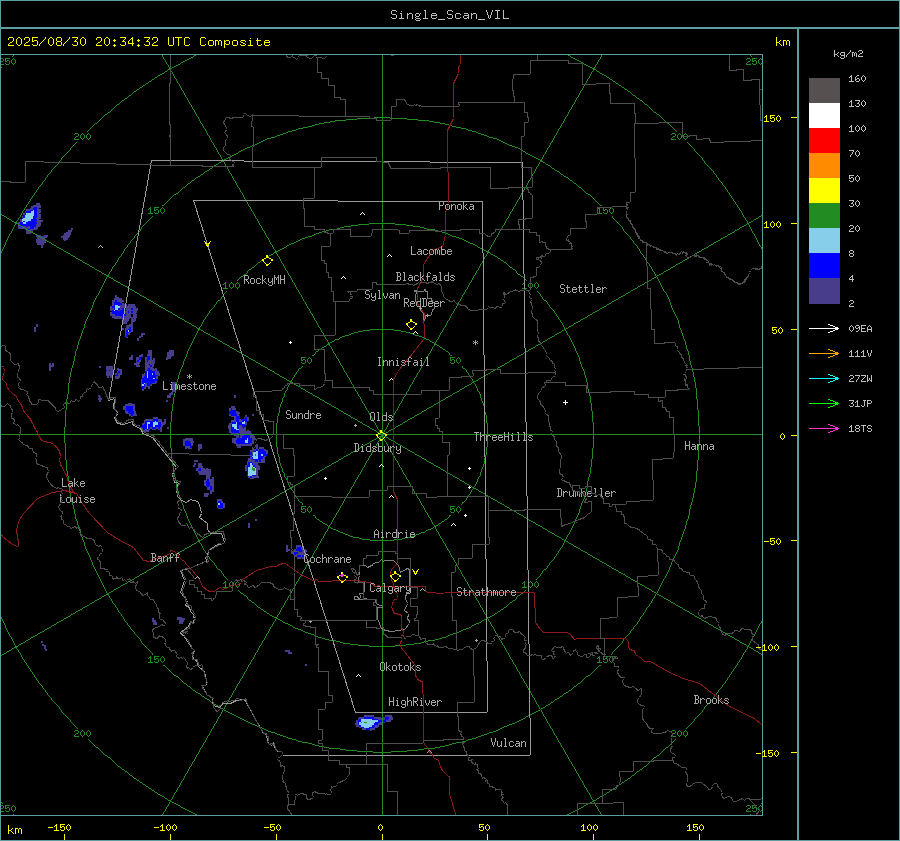Click the RockyMH label

264,280
